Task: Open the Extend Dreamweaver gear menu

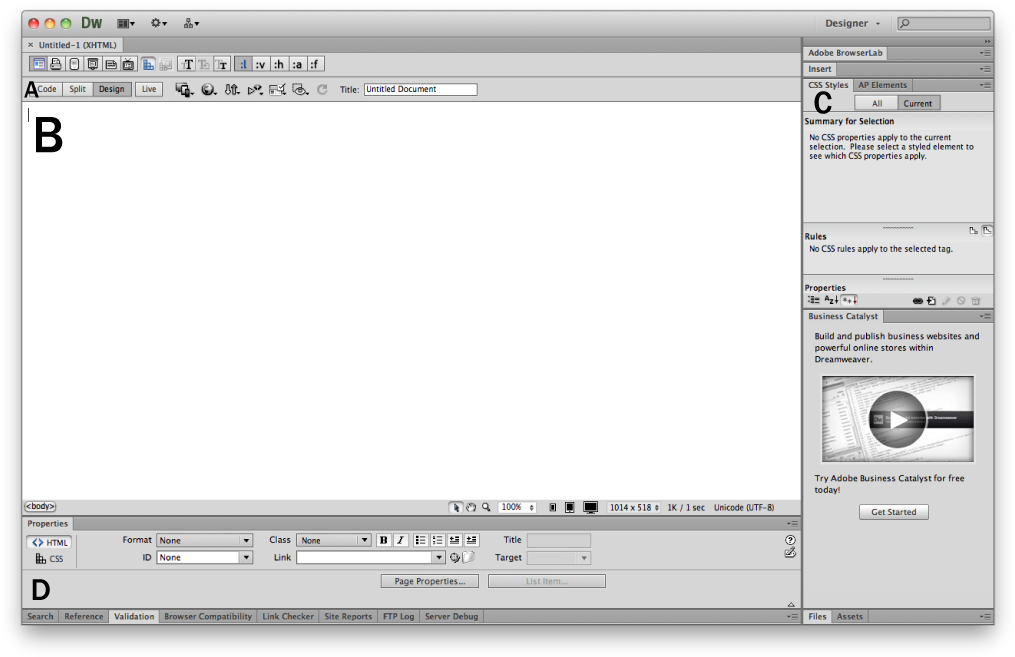Action: pos(159,23)
